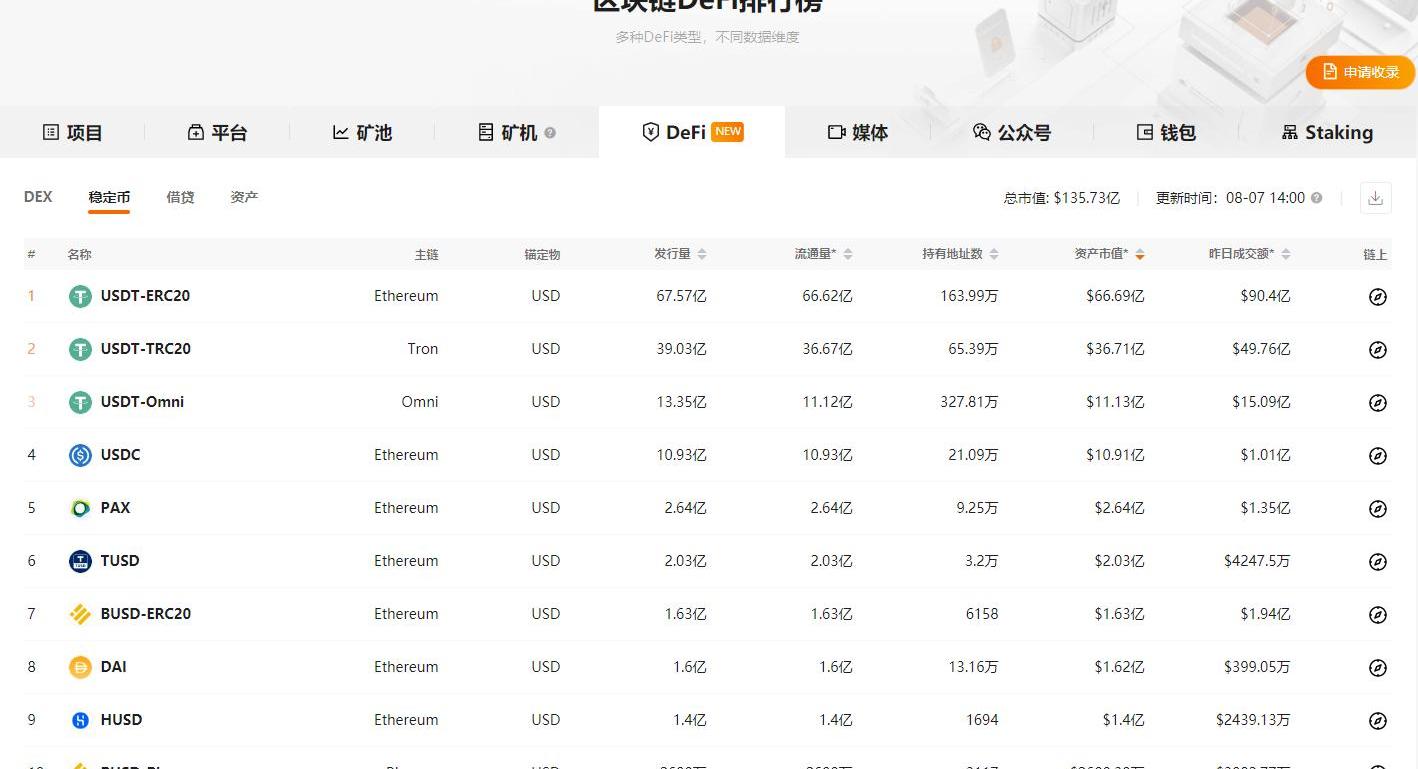Click the Omni chain cell

point(420,402)
